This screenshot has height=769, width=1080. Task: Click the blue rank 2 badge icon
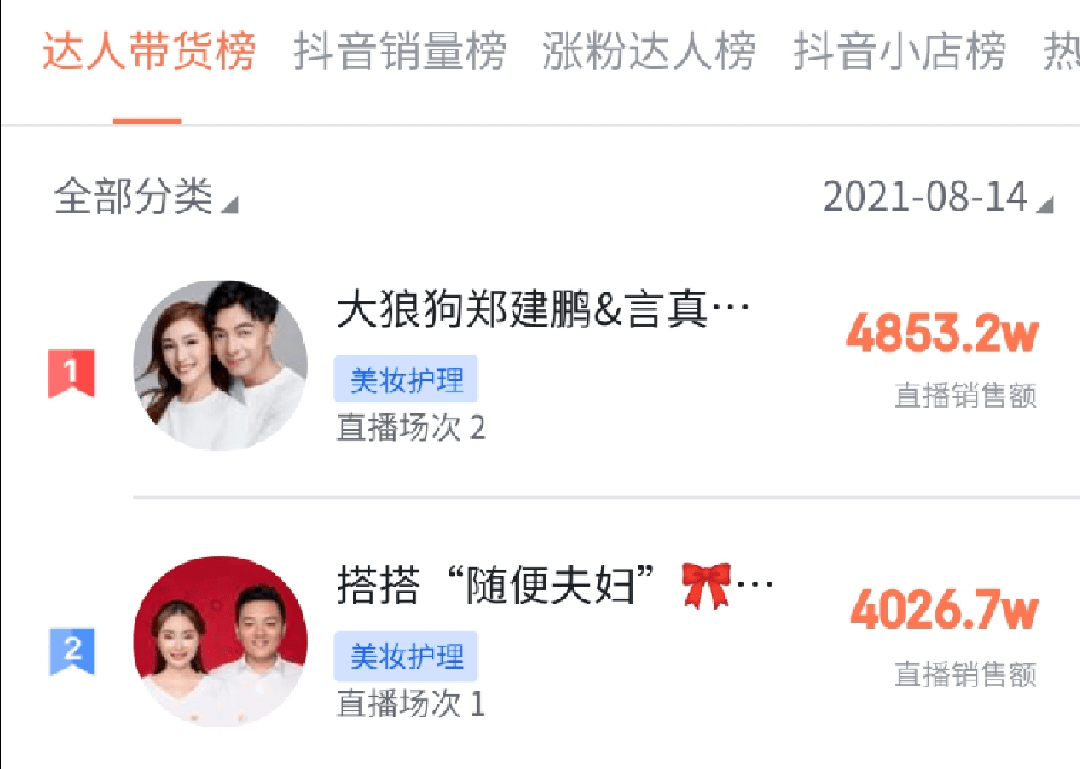(x=72, y=651)
